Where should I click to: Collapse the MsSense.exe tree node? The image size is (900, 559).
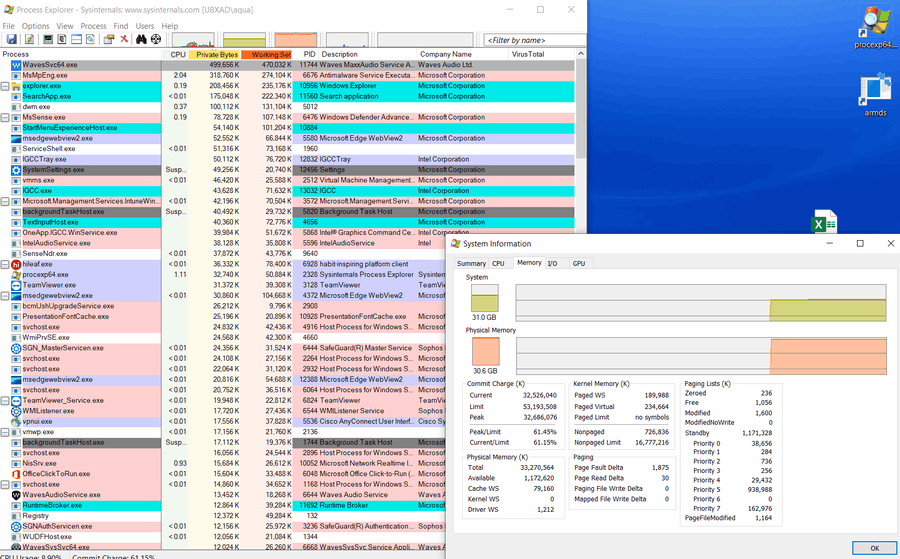click(5, 117)
